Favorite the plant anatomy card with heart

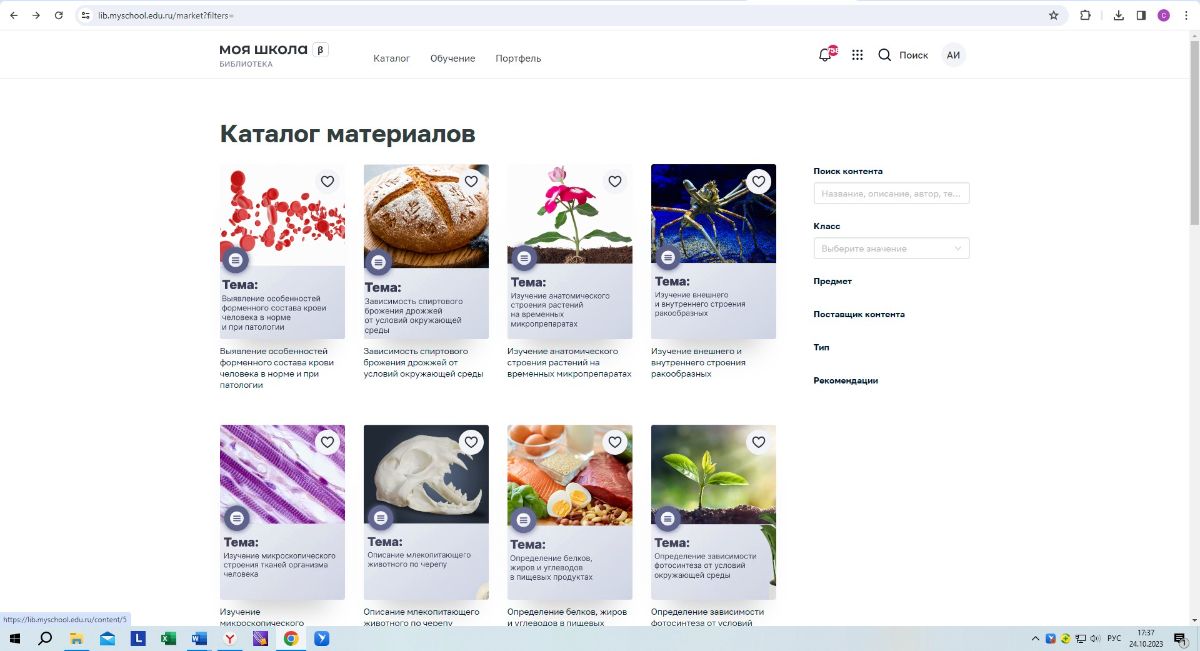615,181
